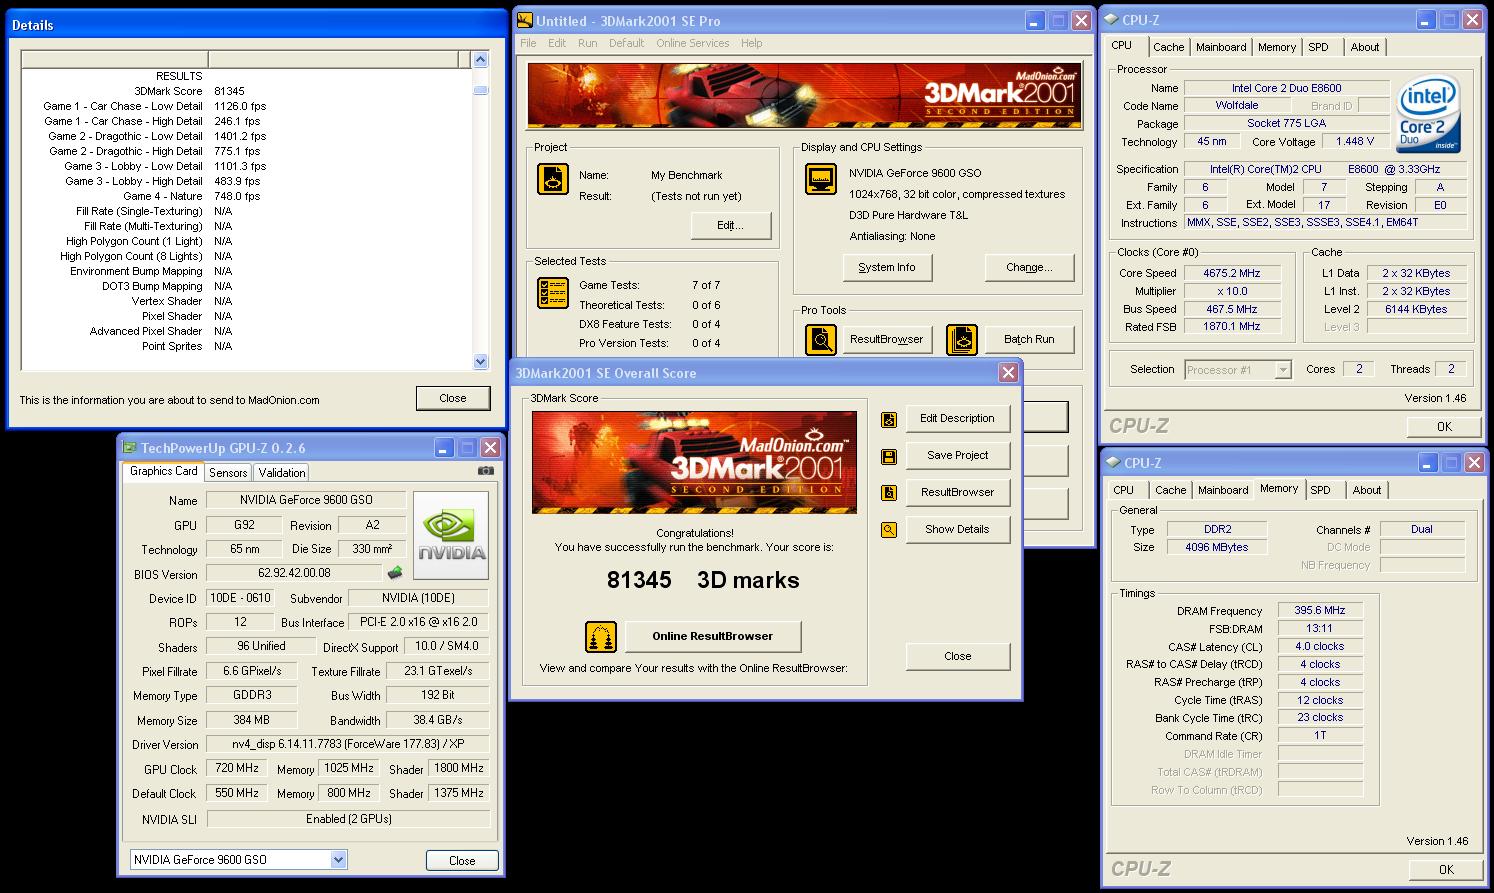Click the Game 4 - Nature result row
The height and width of the screenshot is (893, 1494).
[x=246, y=196]
